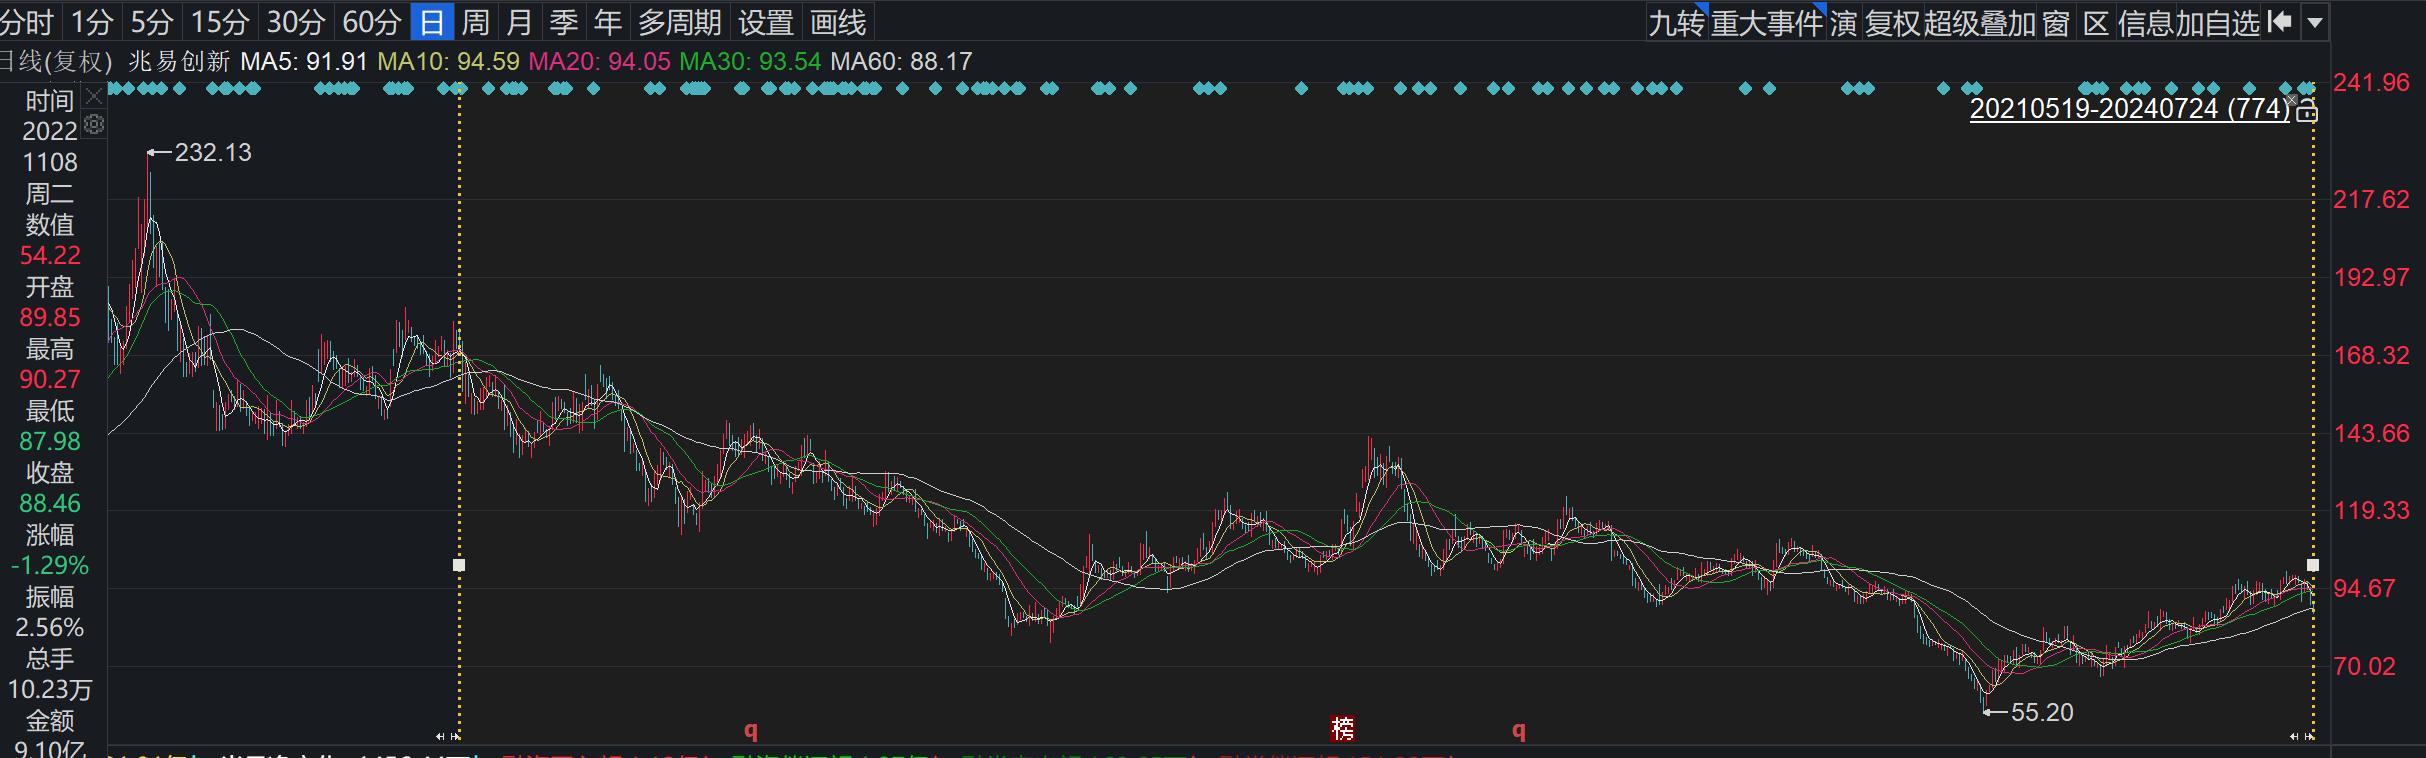Click the 数值 reading 54.22
This screenshot has width=2426, height=758.
[50, 256]
